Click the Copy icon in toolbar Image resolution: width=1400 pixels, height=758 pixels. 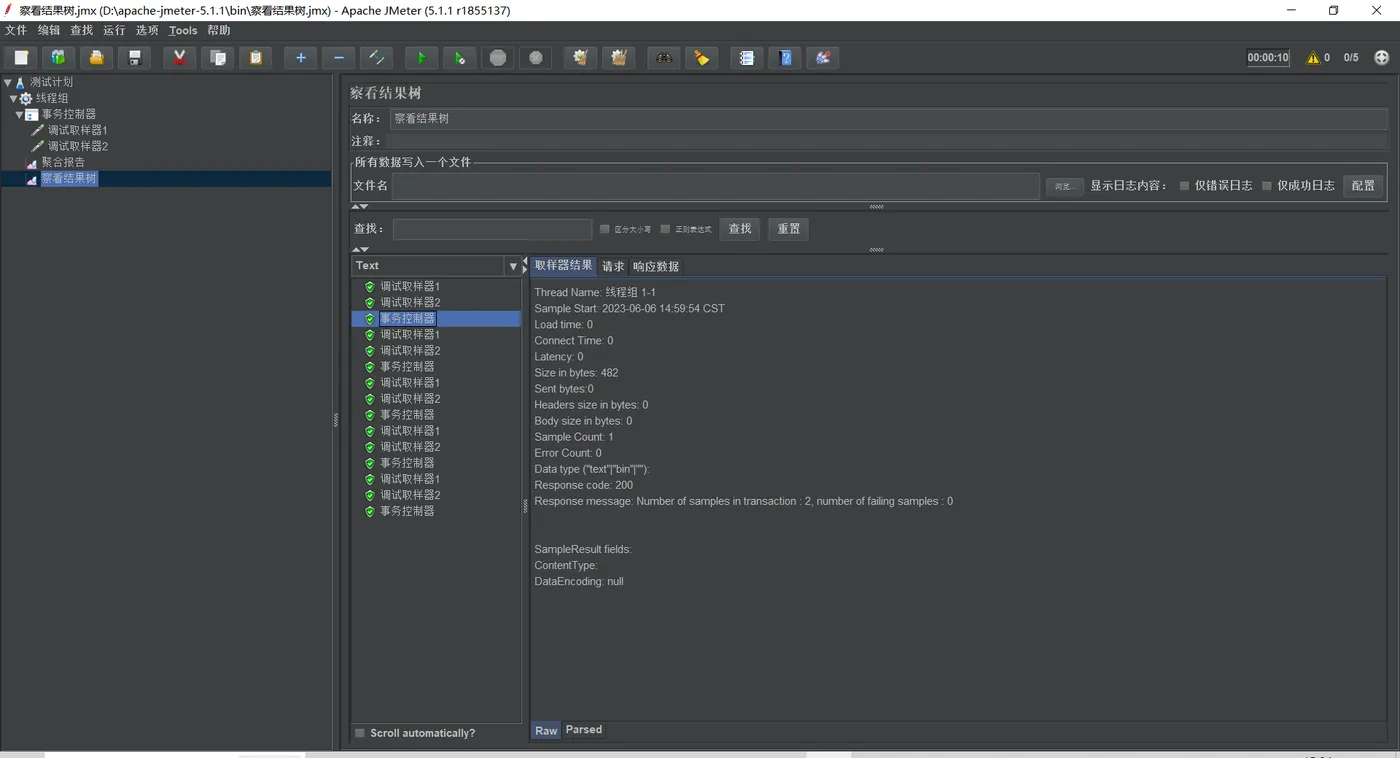pos(217,58)
